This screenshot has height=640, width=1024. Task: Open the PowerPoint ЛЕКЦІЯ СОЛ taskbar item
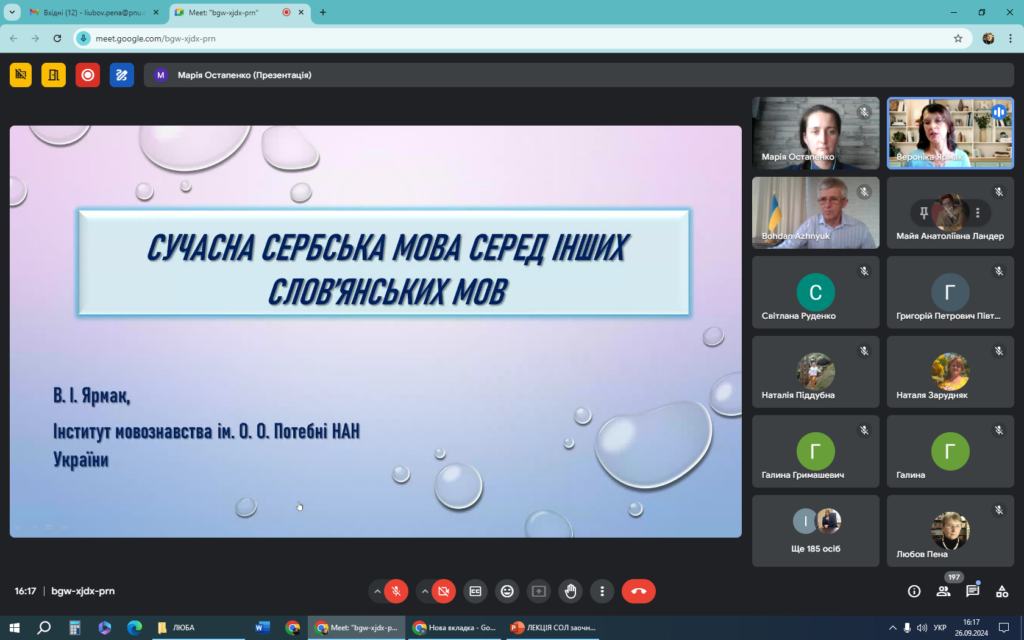(x=553, y=628)
